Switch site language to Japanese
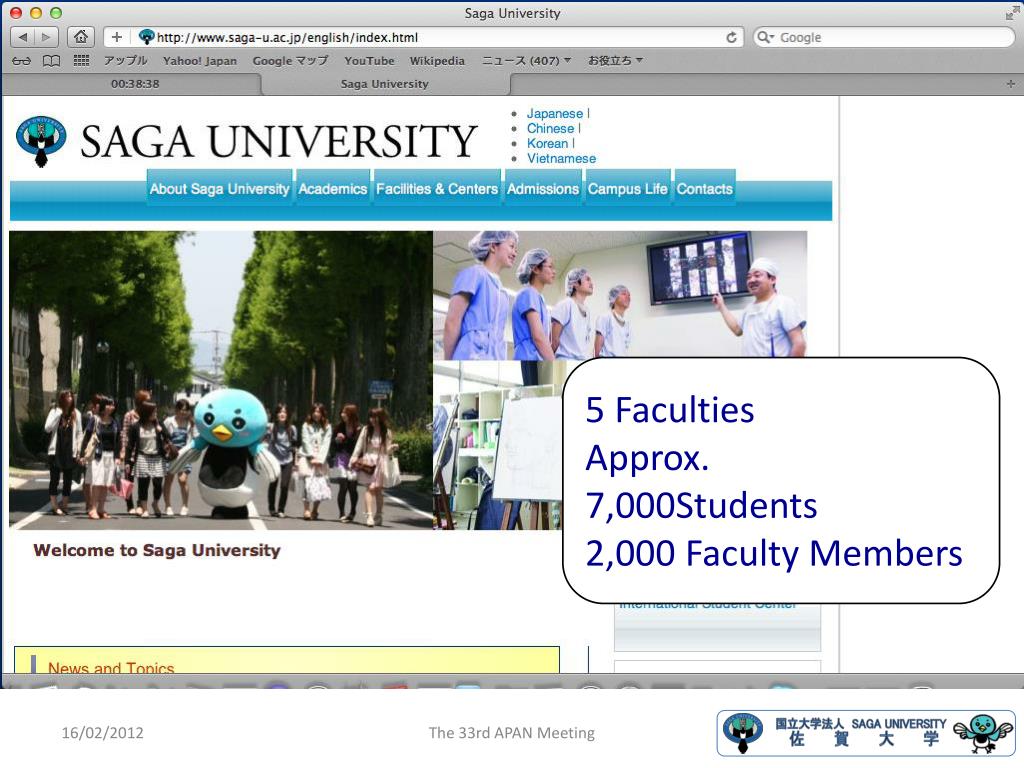Screen dimensions: 1024x768 555,114
